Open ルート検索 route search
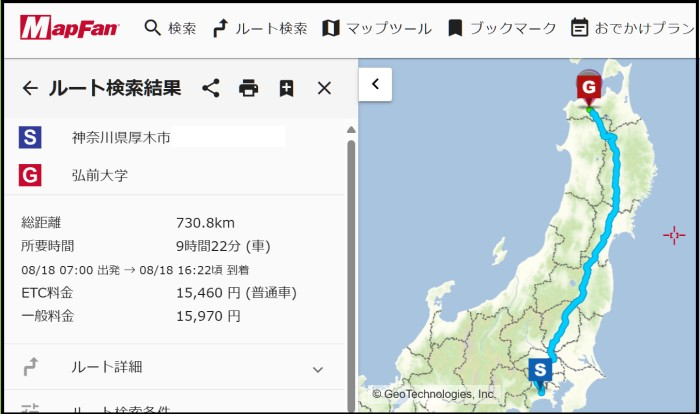This screenshot has height=414, width=700. pyautogui.click(x=260, y=28)
